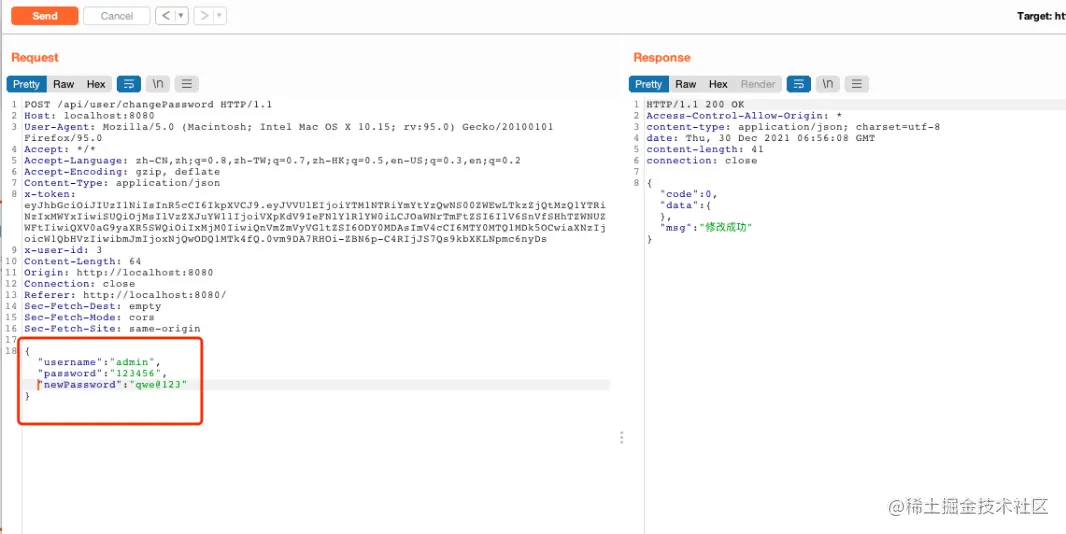Click the HTTP/1.1 200 OK status line
This screenshot has width=1066, height=534.
(695, 105)
